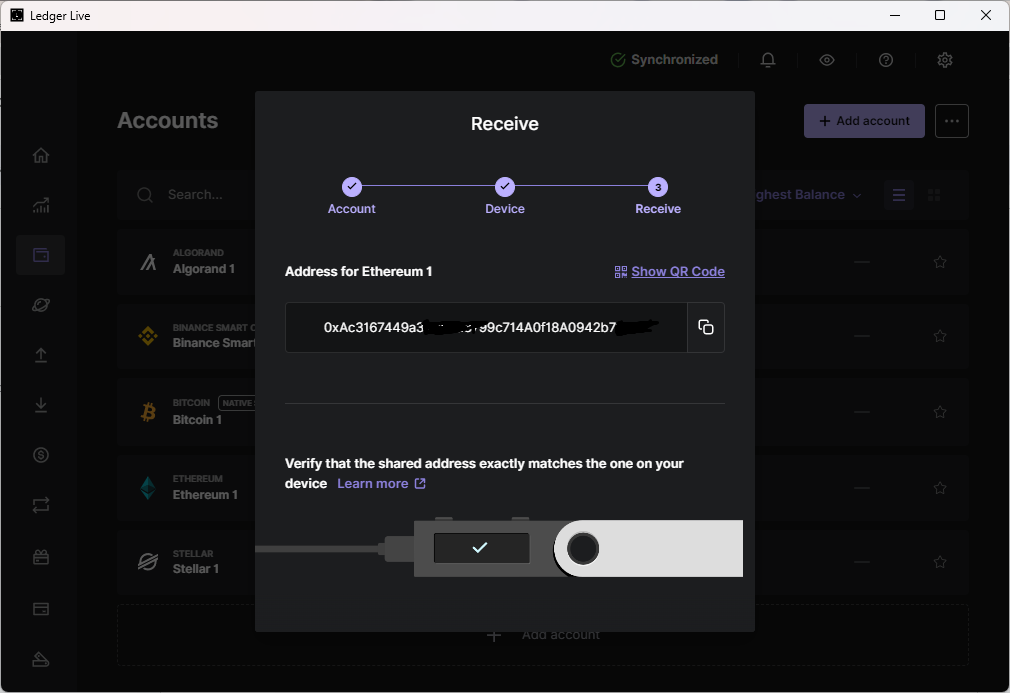Maximize the Ledger Live window
The image size is (1010, 693).
pos(940,15)
